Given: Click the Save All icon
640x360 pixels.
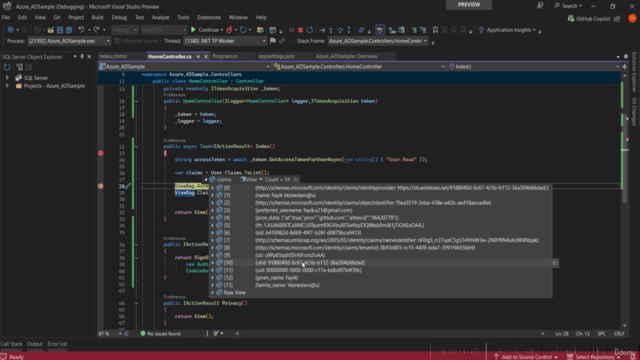Looking at the screenshot, I should [x=69, y=30].
